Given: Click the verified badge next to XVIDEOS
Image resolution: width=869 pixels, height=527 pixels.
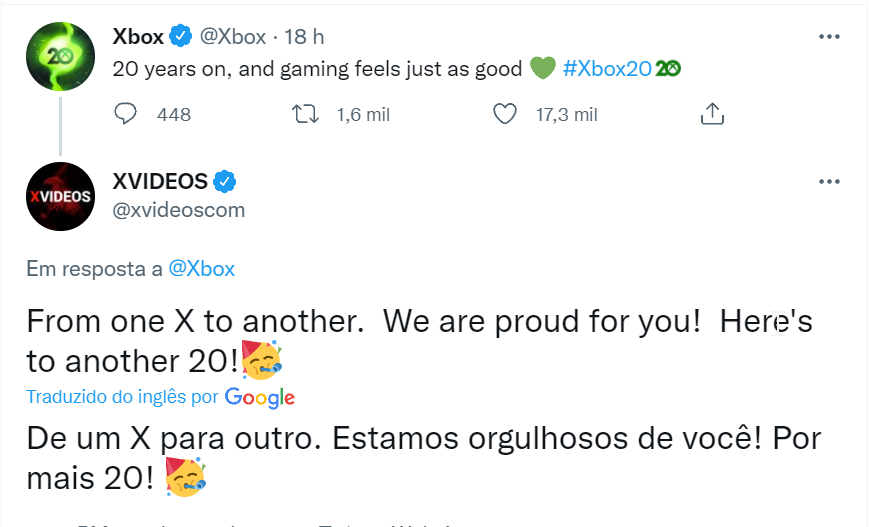Looking at the screenshot, I should [x=225, y=181].
